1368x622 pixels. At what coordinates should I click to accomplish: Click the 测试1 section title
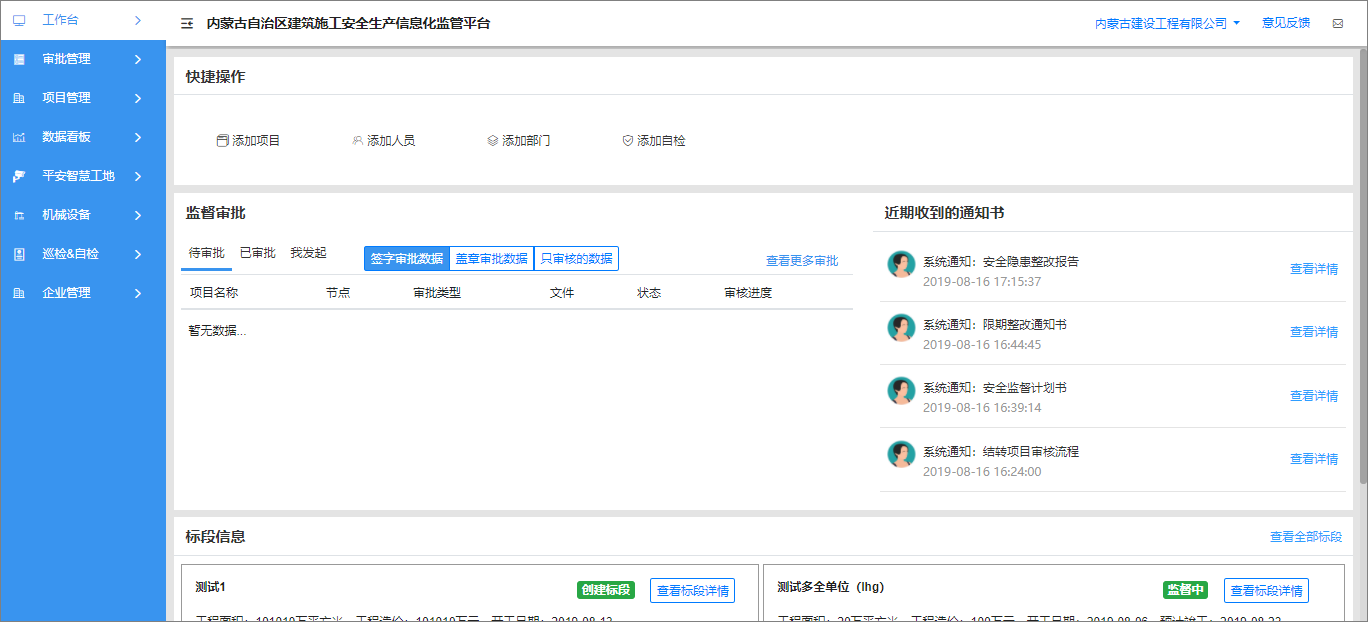(x=210, y=587)
